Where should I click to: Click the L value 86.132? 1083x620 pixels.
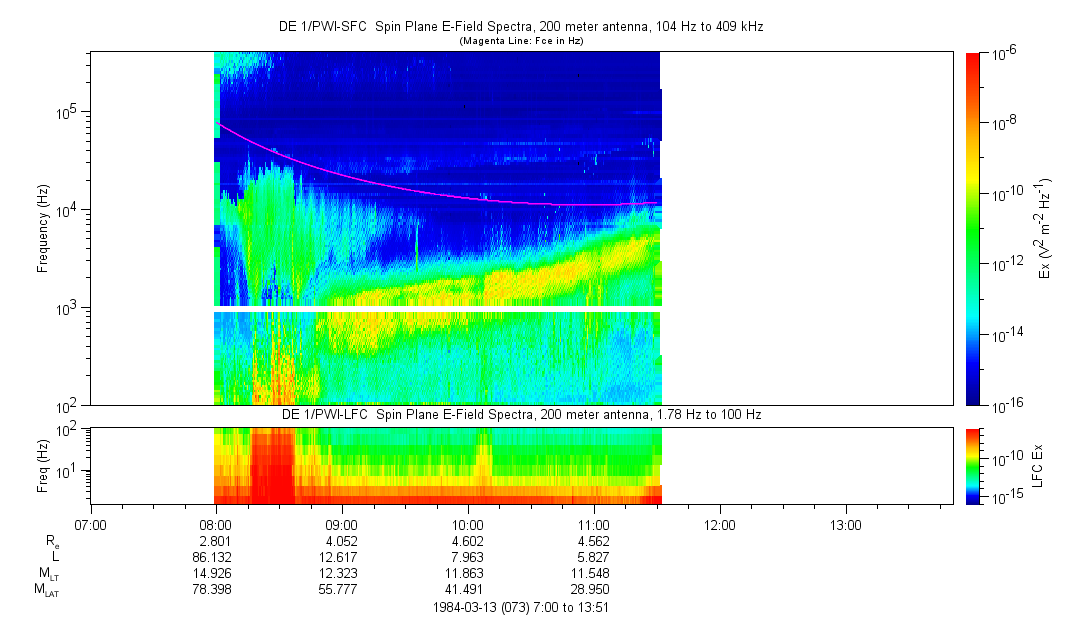coord(210,556)
